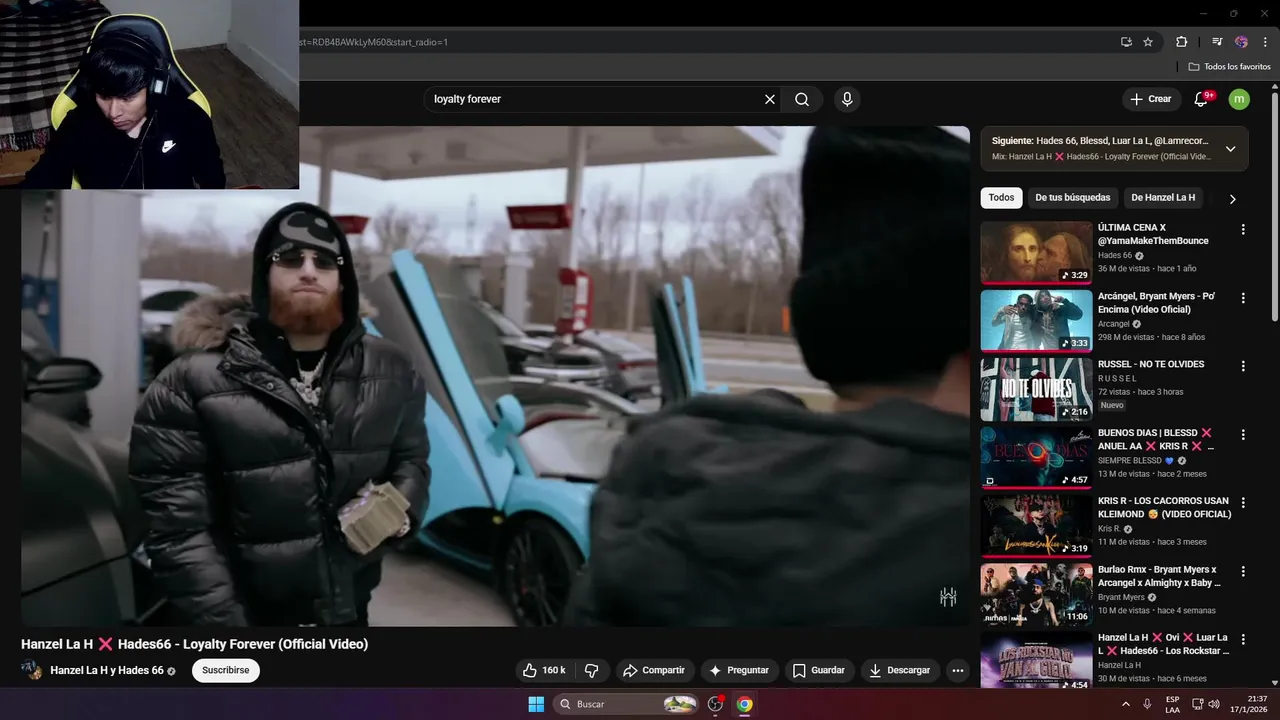Image resolution: width=1280 pixels, height=720 pixels.
Task: Click the video player to pause
Action: 495,376
